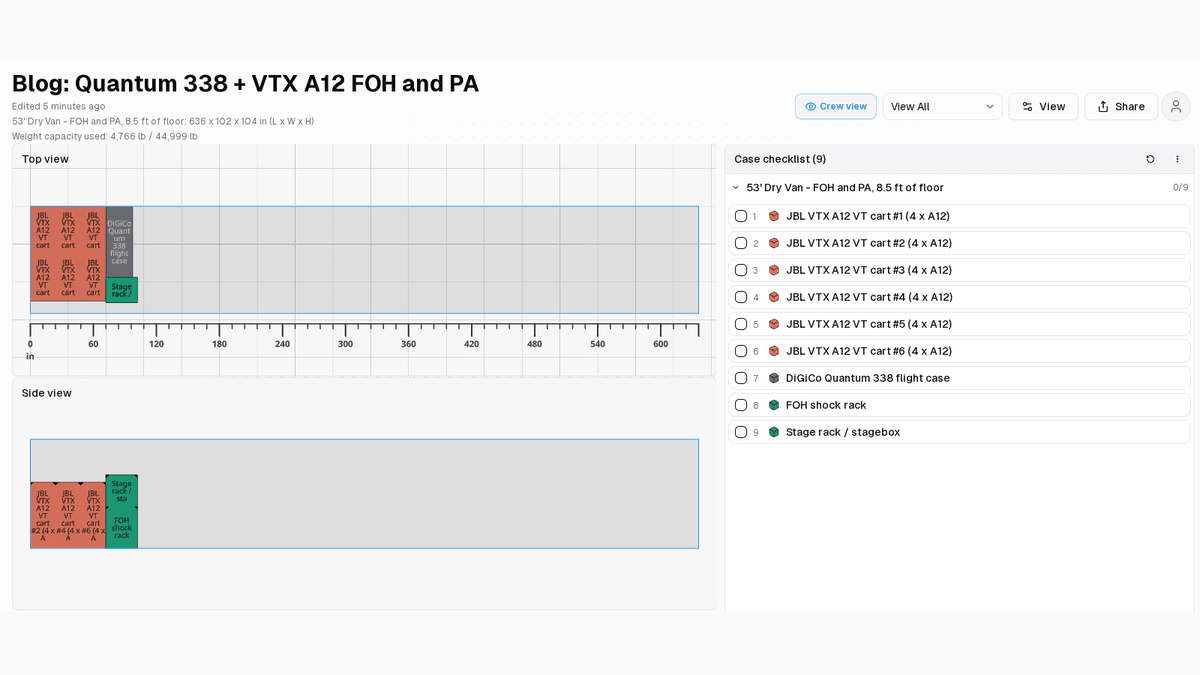Check off JBL VTX A12 VT cart #5
This screenshot has height=675, width=1200.
point(741,324)
